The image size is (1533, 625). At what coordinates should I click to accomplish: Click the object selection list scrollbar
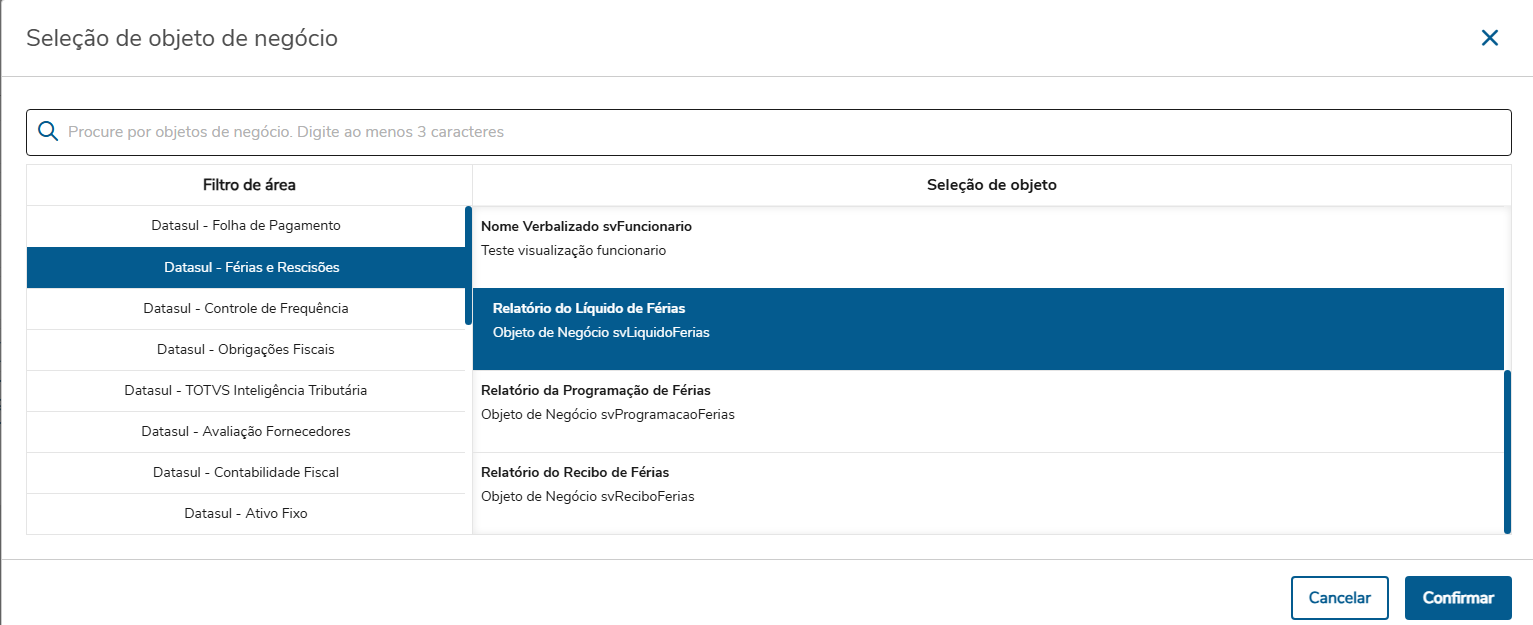(x=1507, y=452)
